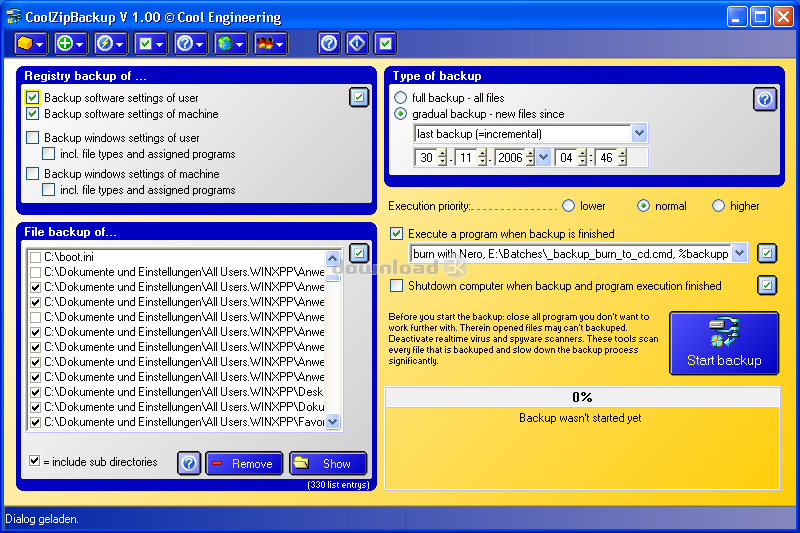800x533 pixels.
Task: Set execution priority to normal
Action: click(643, 206)
